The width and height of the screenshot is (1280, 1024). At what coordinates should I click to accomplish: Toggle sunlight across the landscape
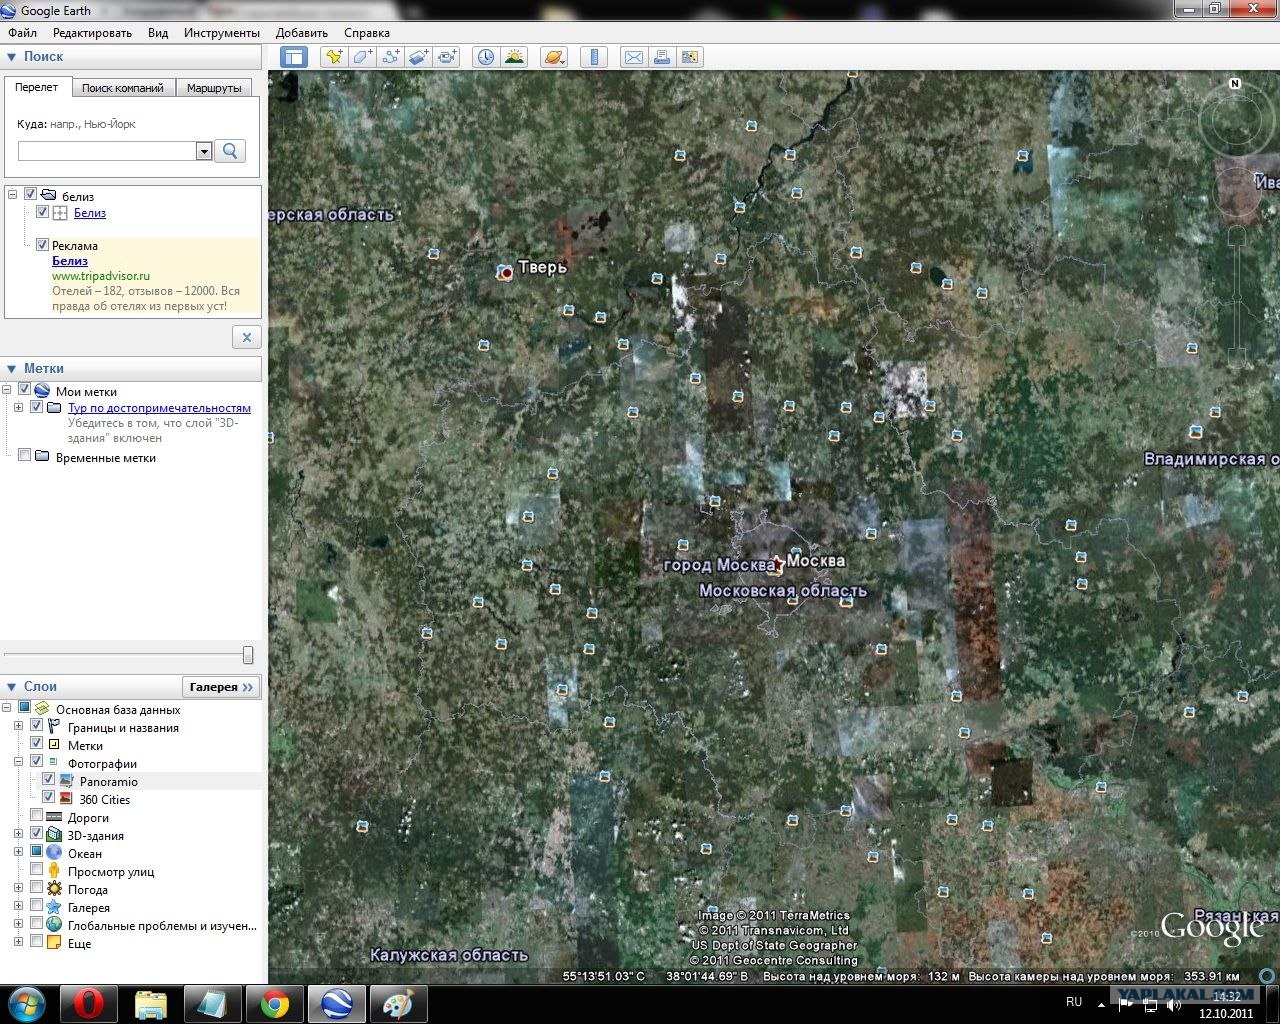point(514,57)
